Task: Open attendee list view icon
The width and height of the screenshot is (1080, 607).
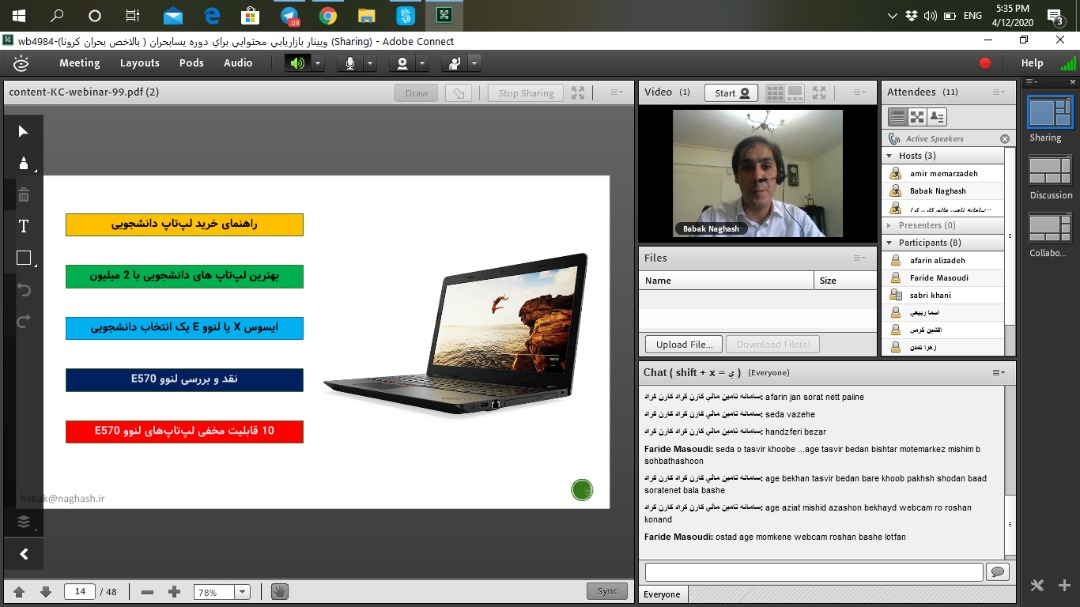Action: coord(897,117)
